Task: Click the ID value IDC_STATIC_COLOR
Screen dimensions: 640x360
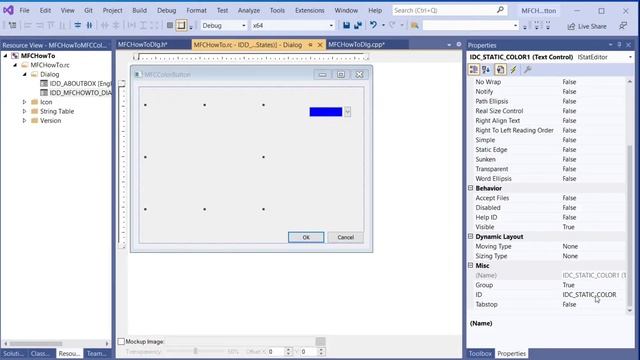Action: [x=589, y=295]
